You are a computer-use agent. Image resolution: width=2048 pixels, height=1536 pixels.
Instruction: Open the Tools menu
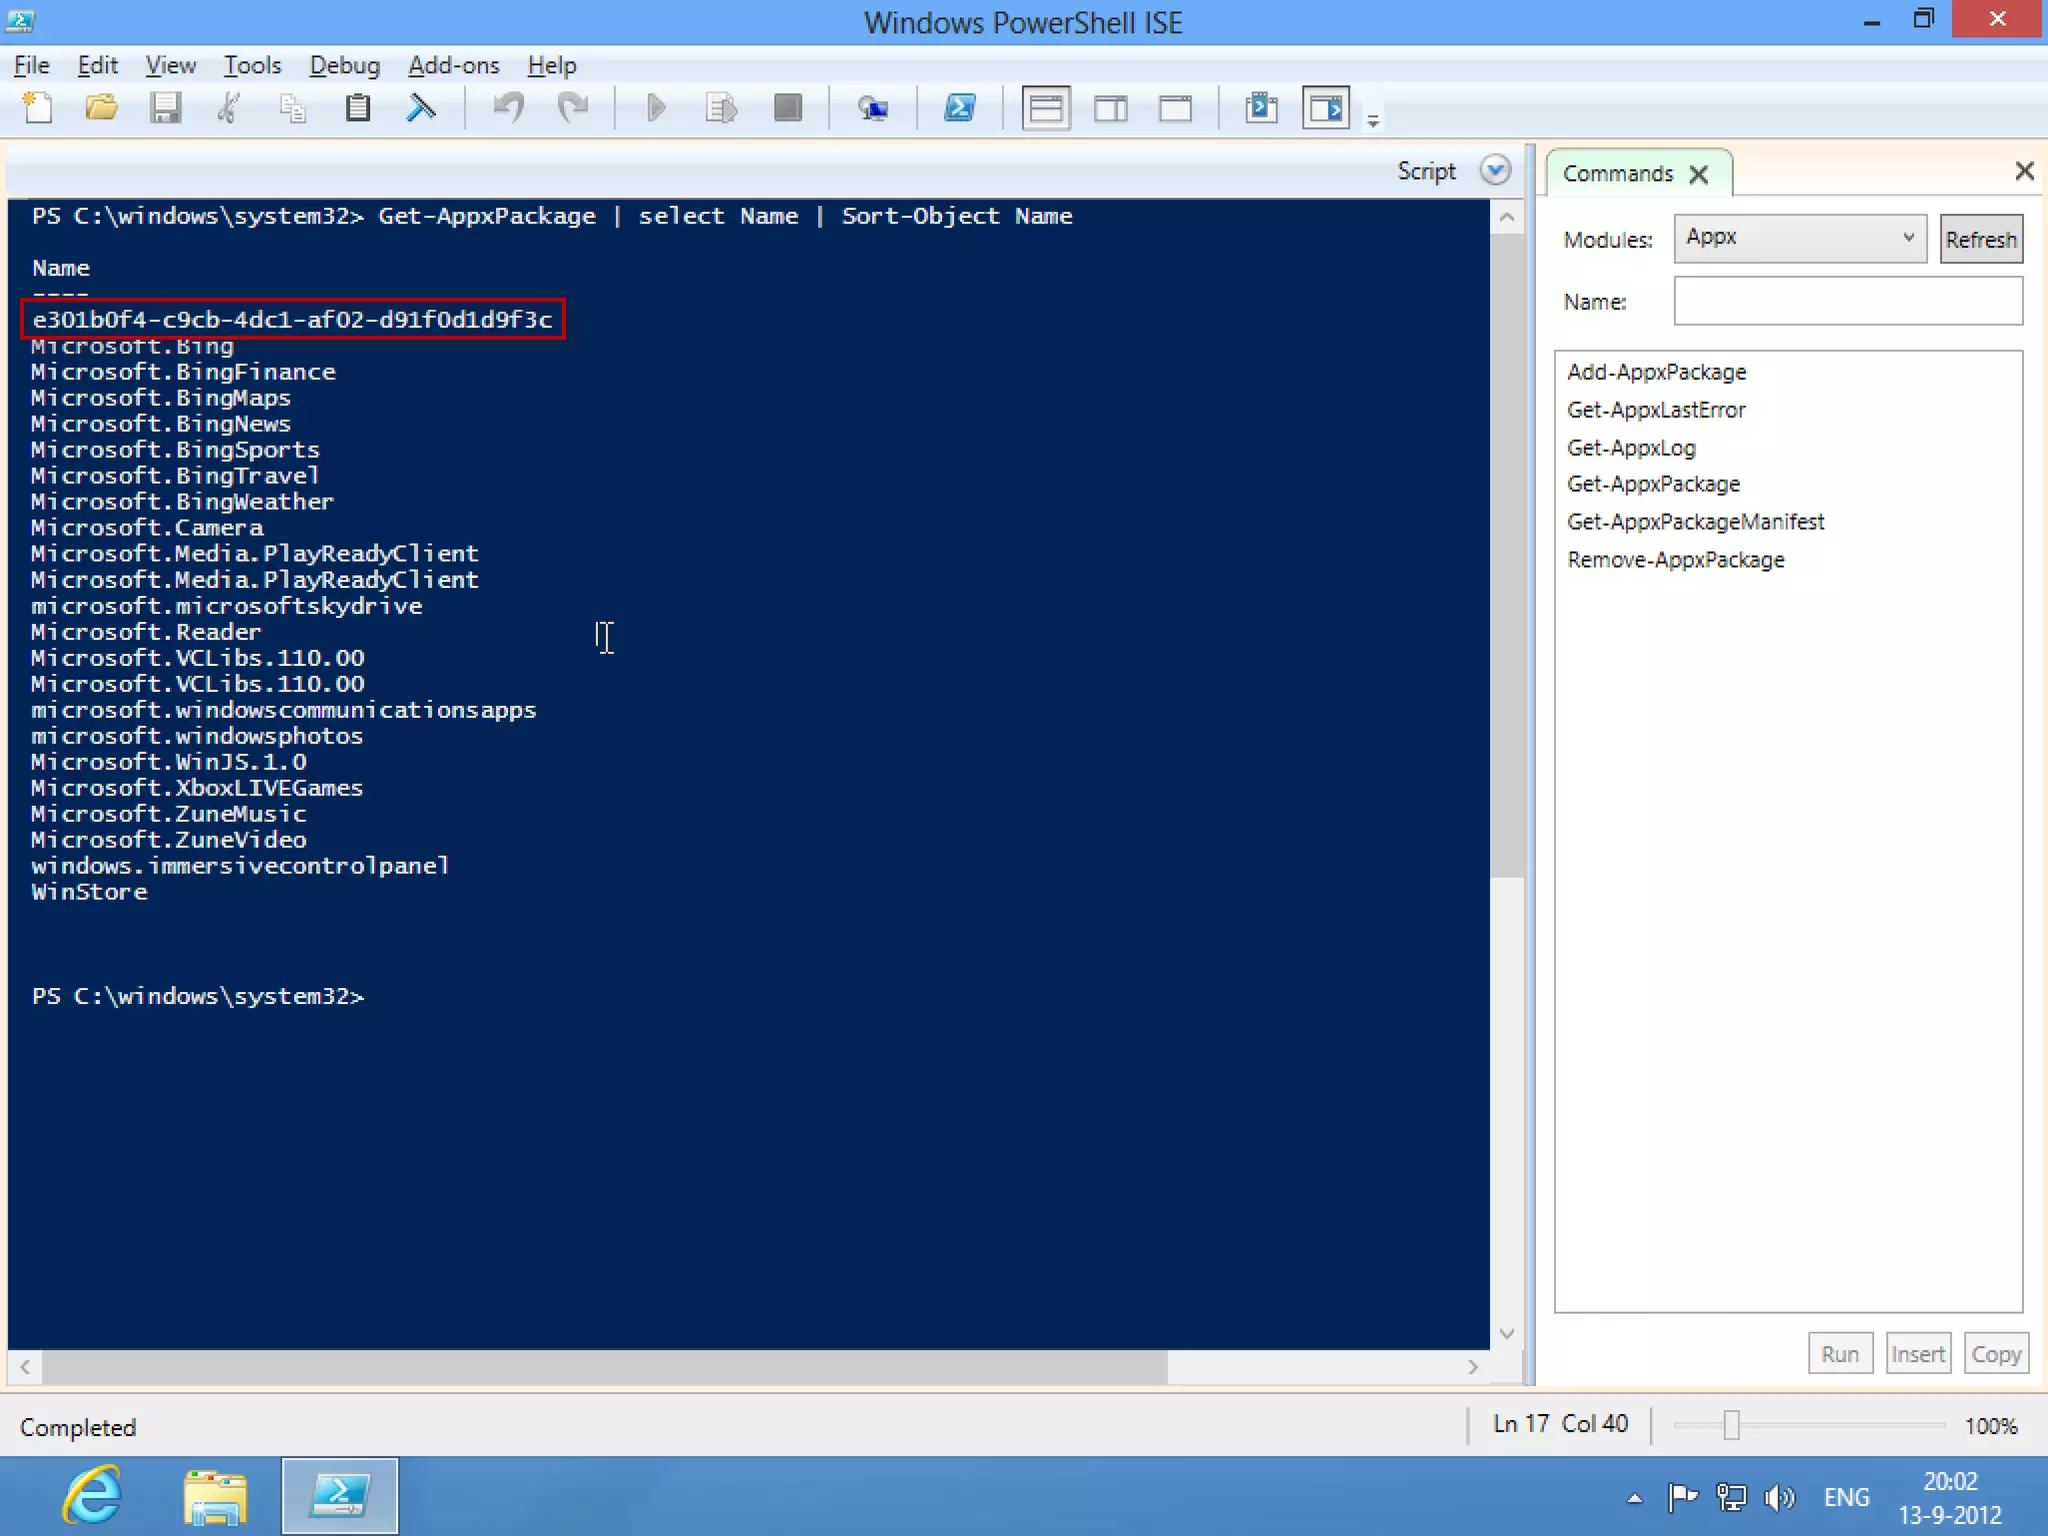[252, 65]
